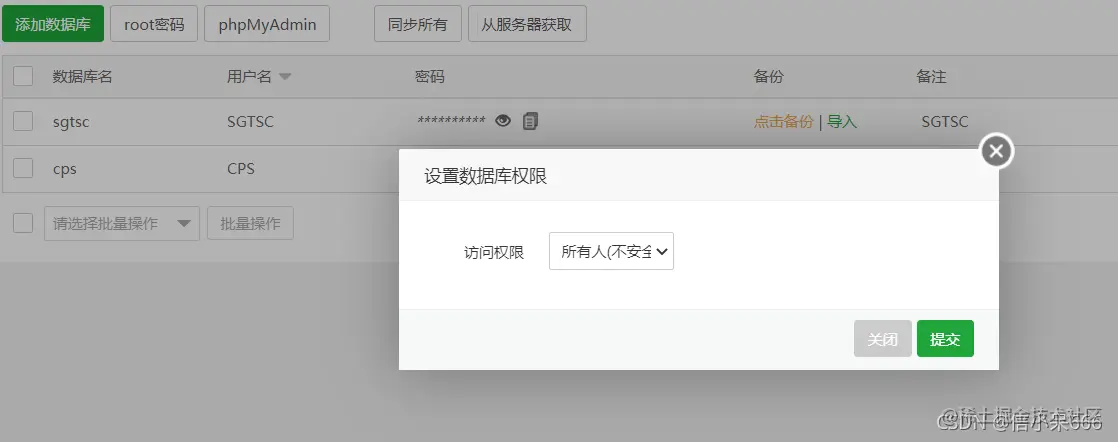Viewport: 1118px width, 442px height.
Task: Open the 访问权限 dropdown showing 所有人
Action: (x=611, y=251)
